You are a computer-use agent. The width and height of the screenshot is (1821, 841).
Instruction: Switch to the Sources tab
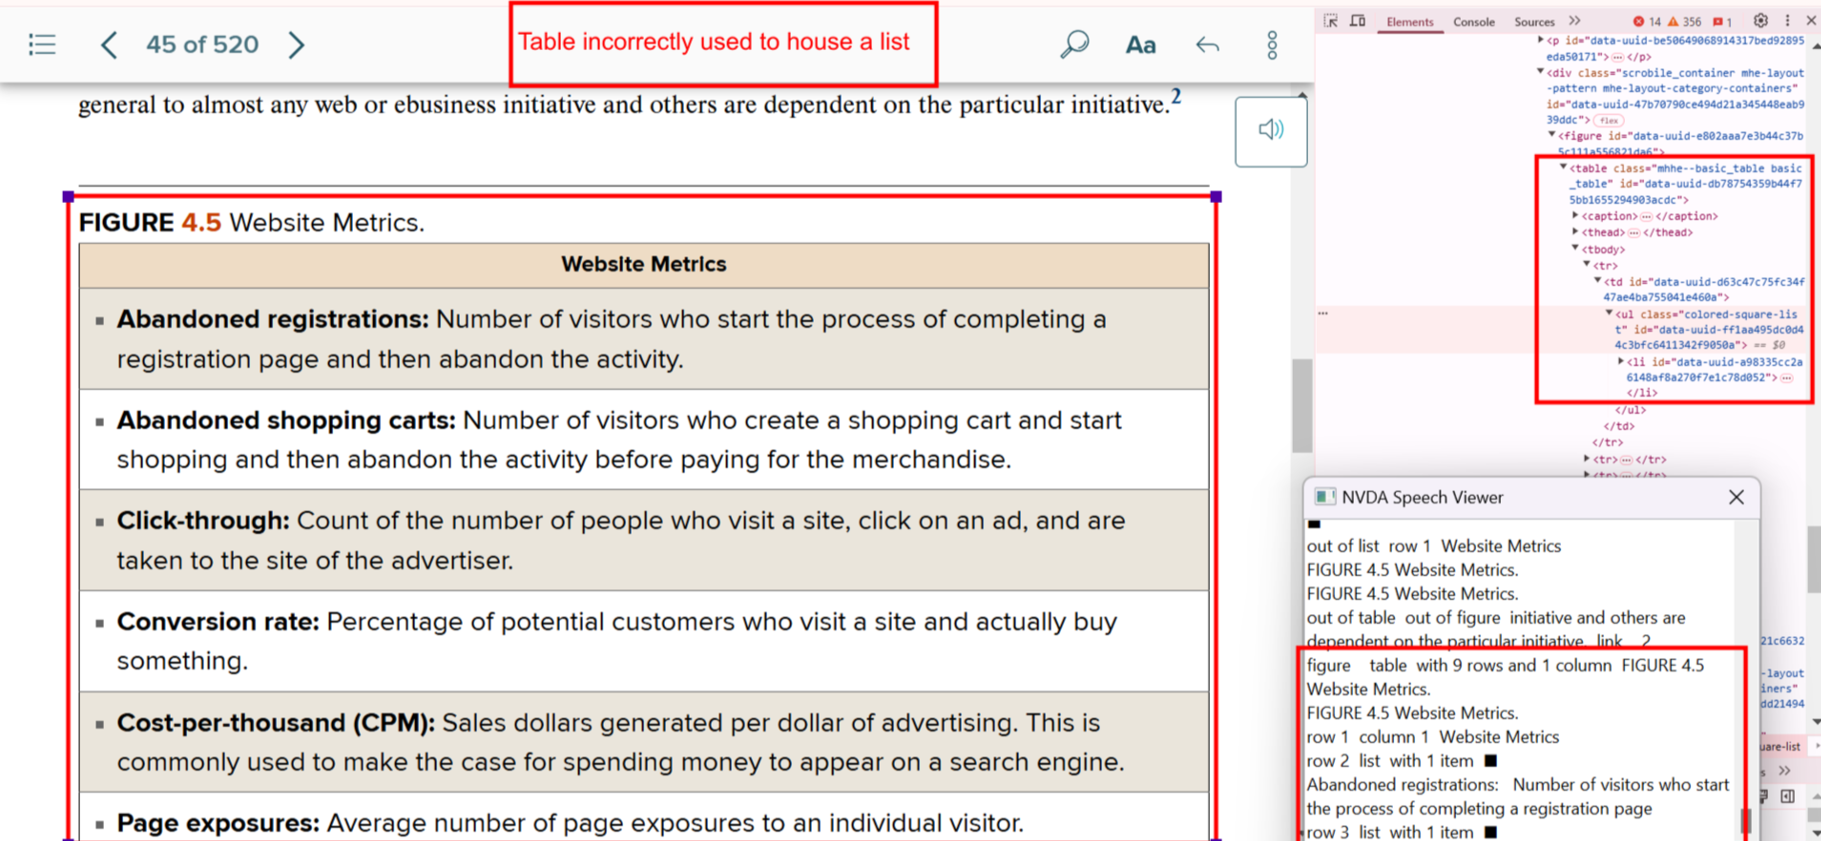point(1534,22)
